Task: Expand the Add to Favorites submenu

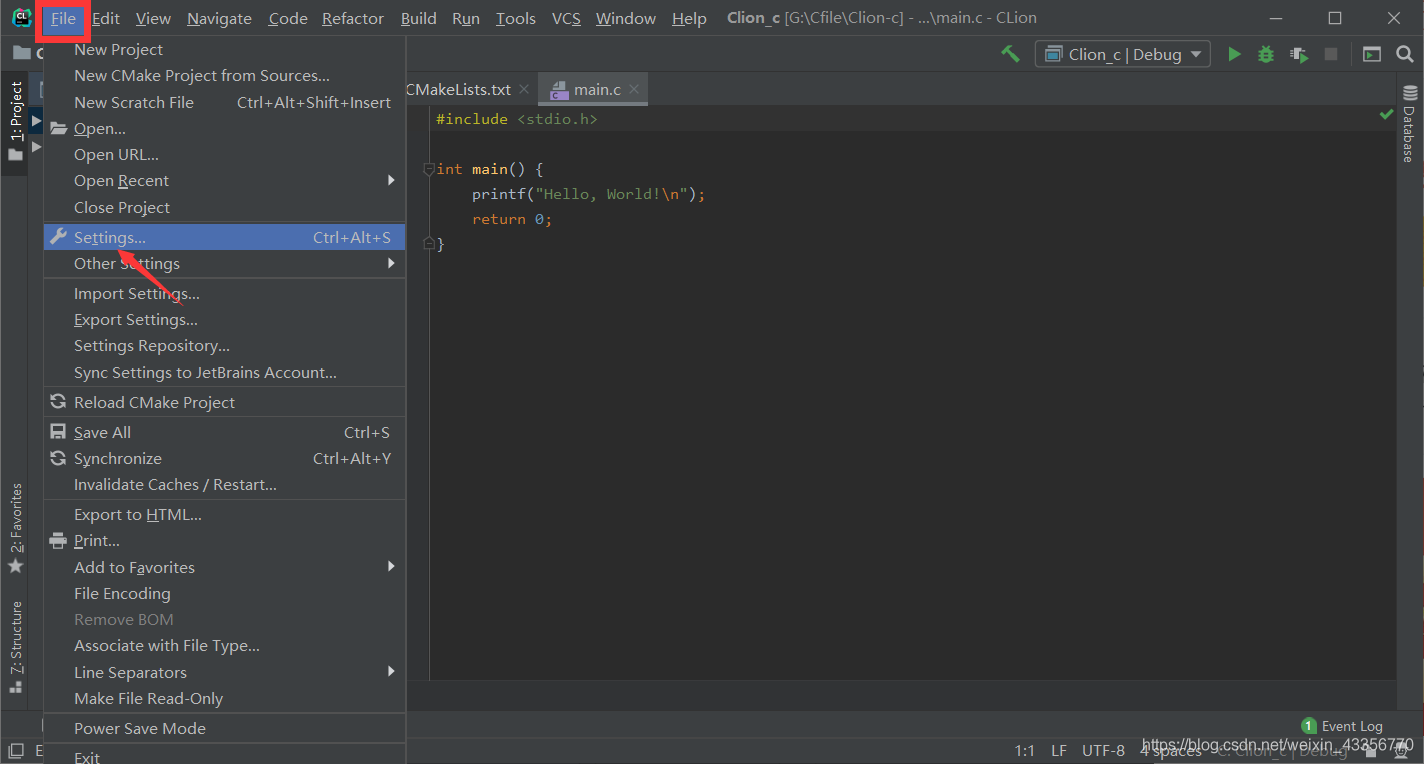Action: (225, 567)
